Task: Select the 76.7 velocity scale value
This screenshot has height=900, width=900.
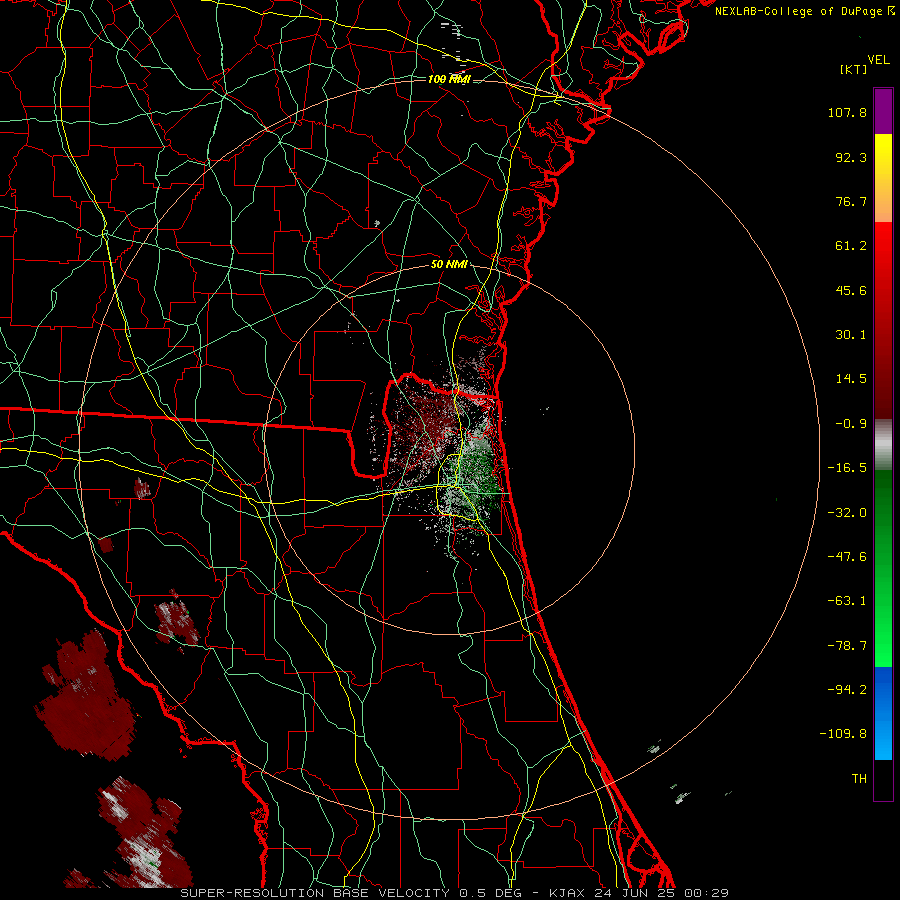Action: 851,201
